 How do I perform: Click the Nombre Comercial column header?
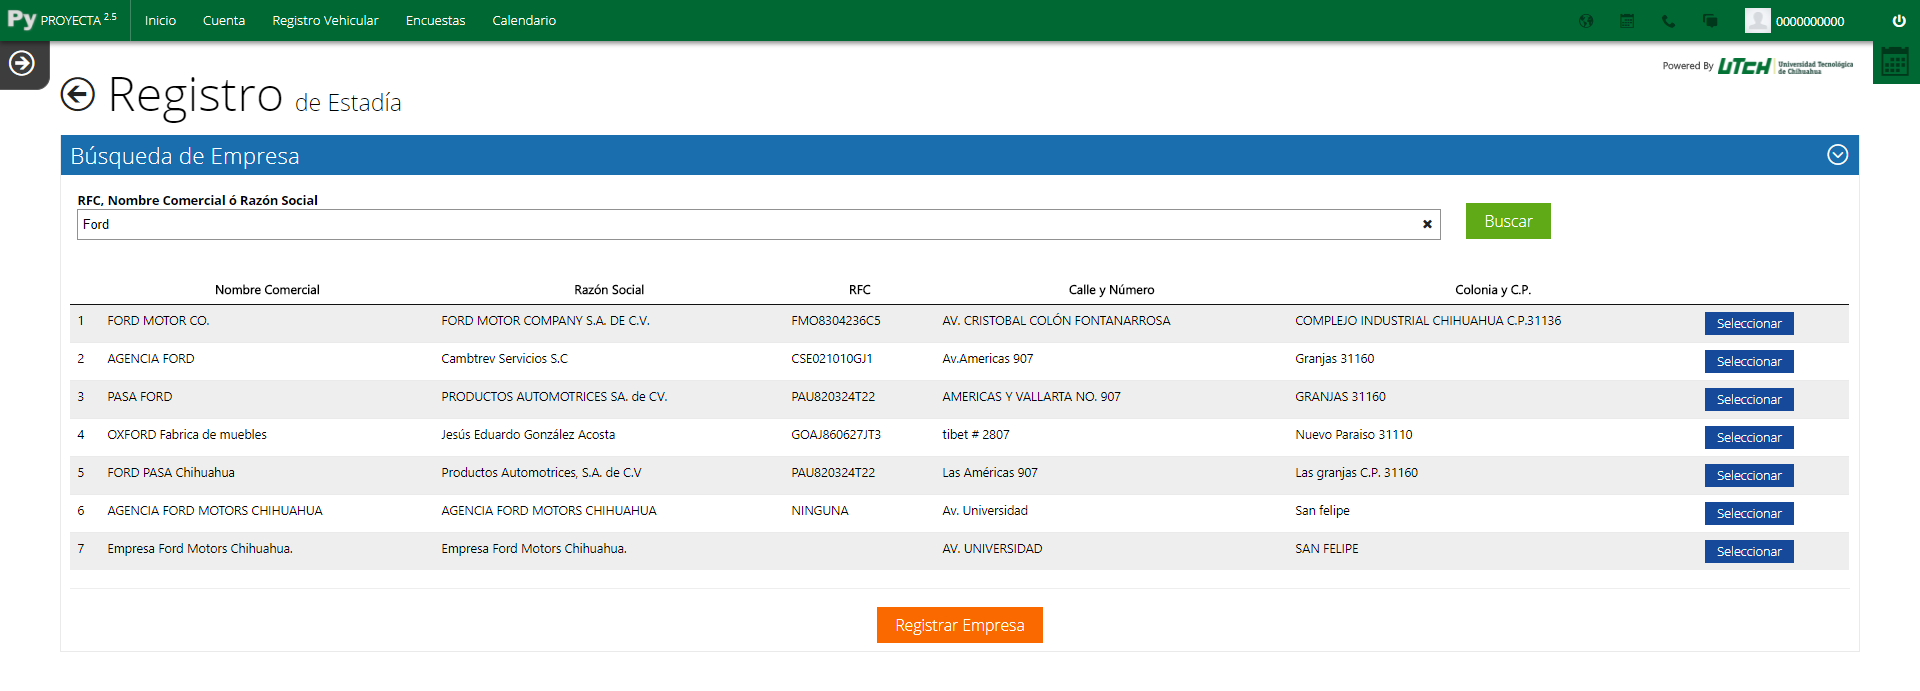click(x=267, y=290)
